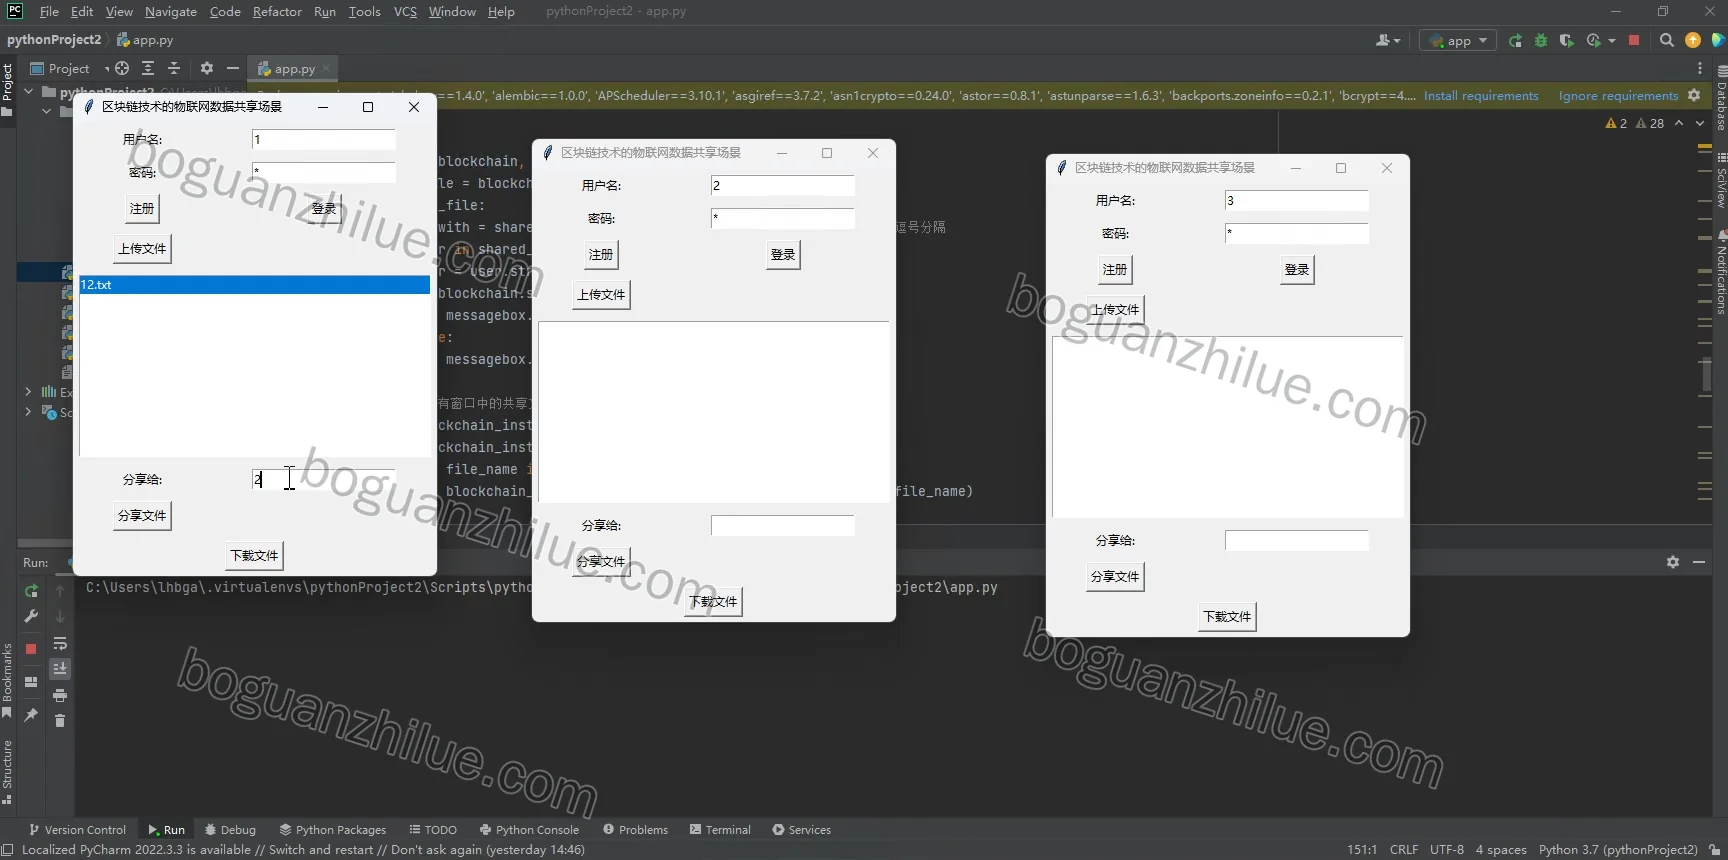Screen dimensions: 1728x860
Task: Expand the External Libraries tree node
Action: tap(28, 392)
